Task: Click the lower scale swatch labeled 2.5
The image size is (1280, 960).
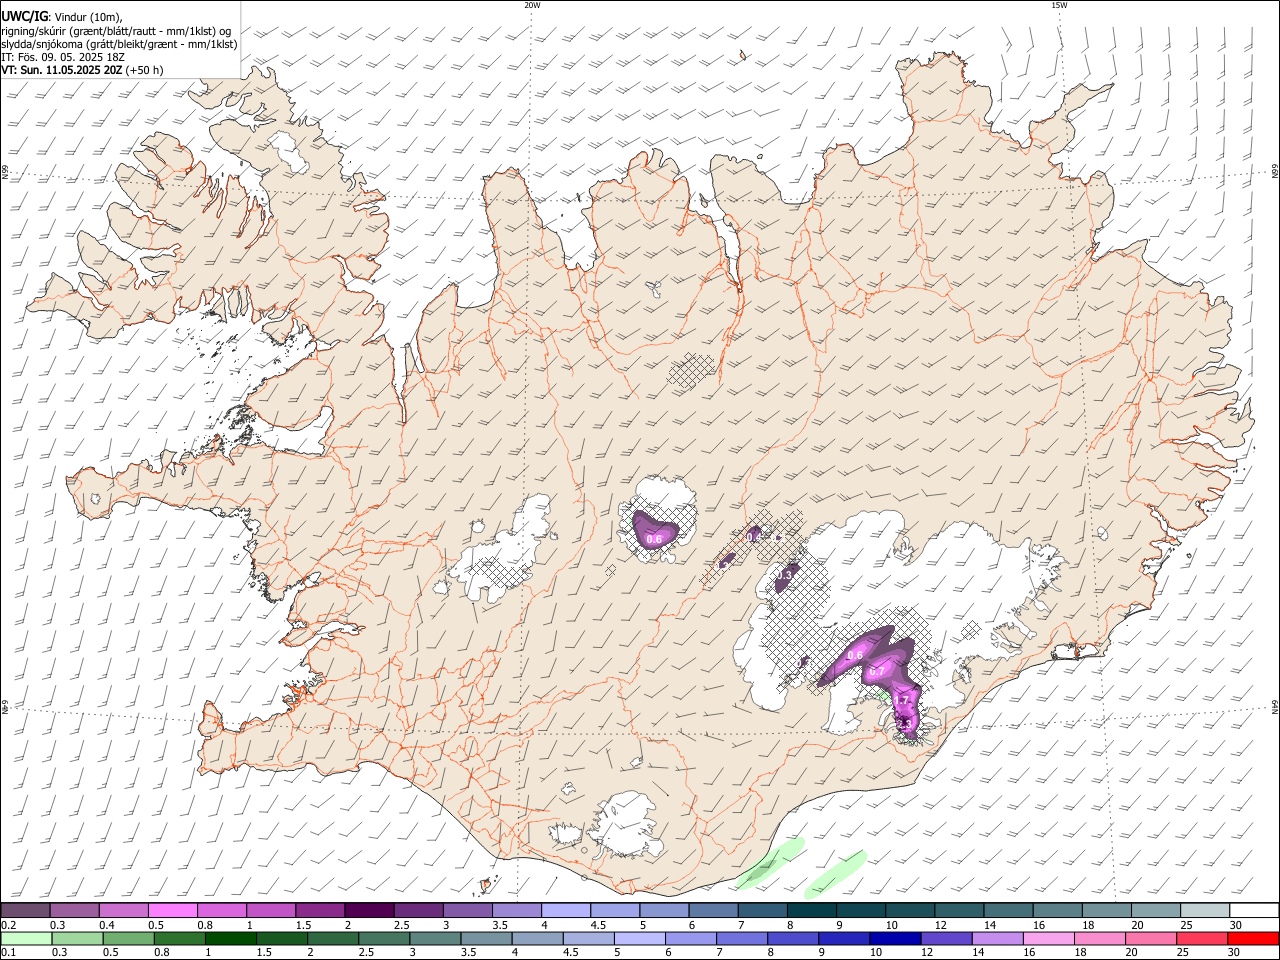Action: 384,938
